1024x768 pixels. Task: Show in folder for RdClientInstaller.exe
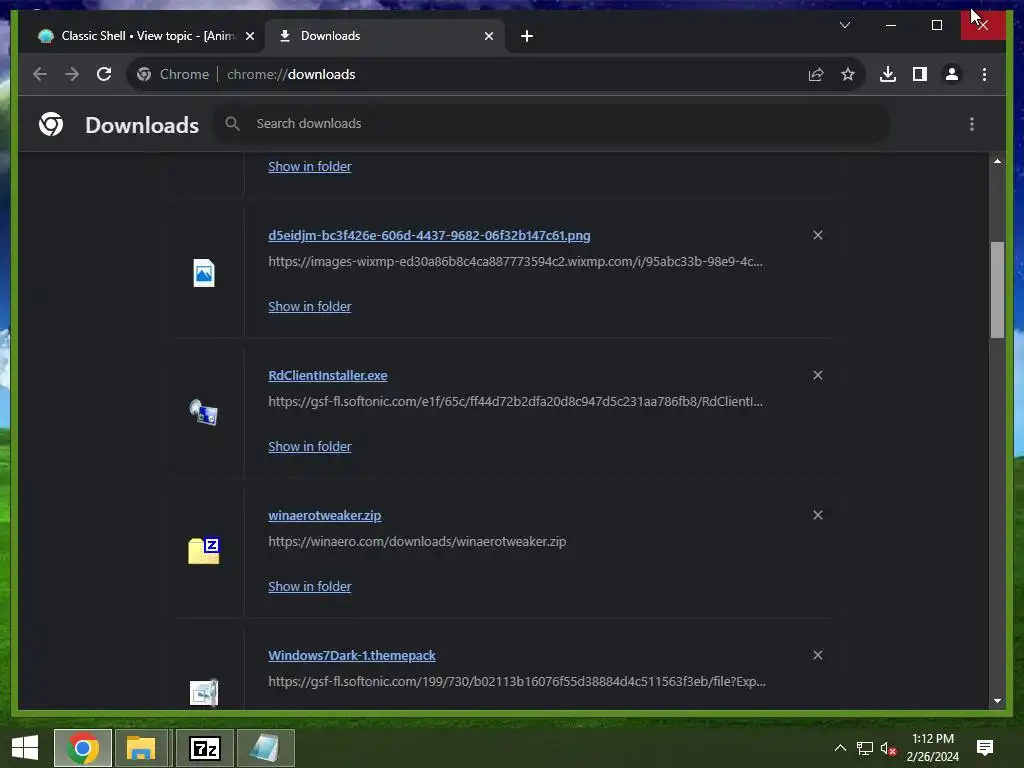coord(310,447)
